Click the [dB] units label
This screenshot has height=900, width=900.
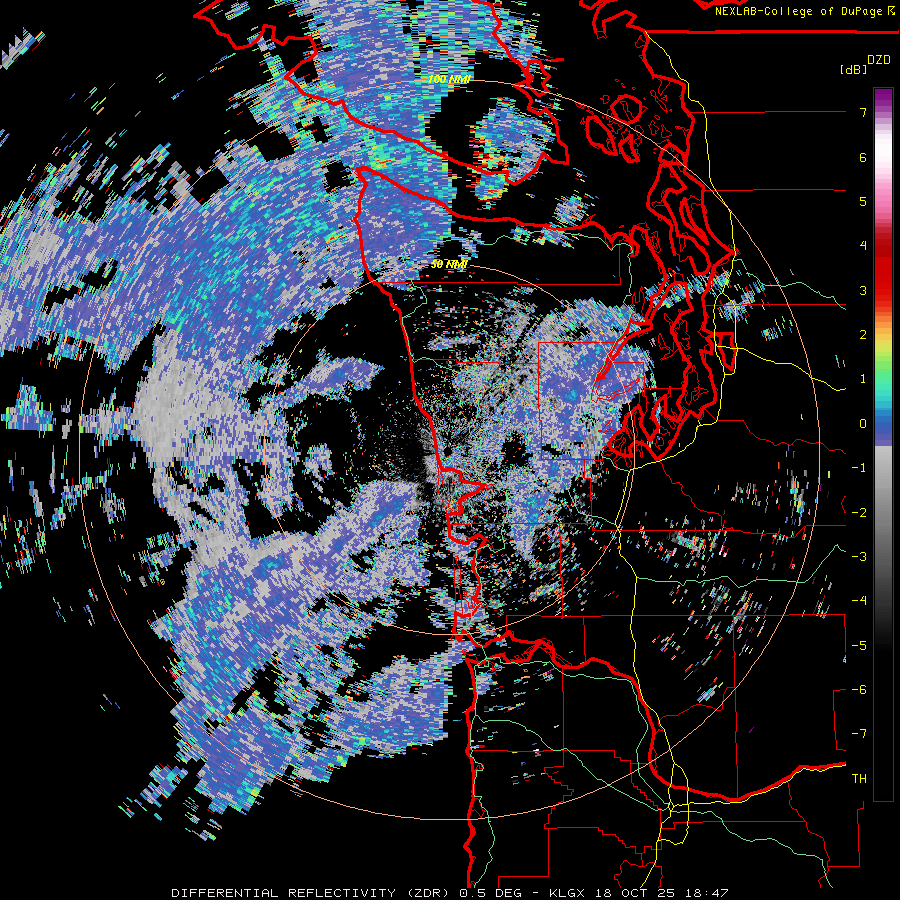854,69
